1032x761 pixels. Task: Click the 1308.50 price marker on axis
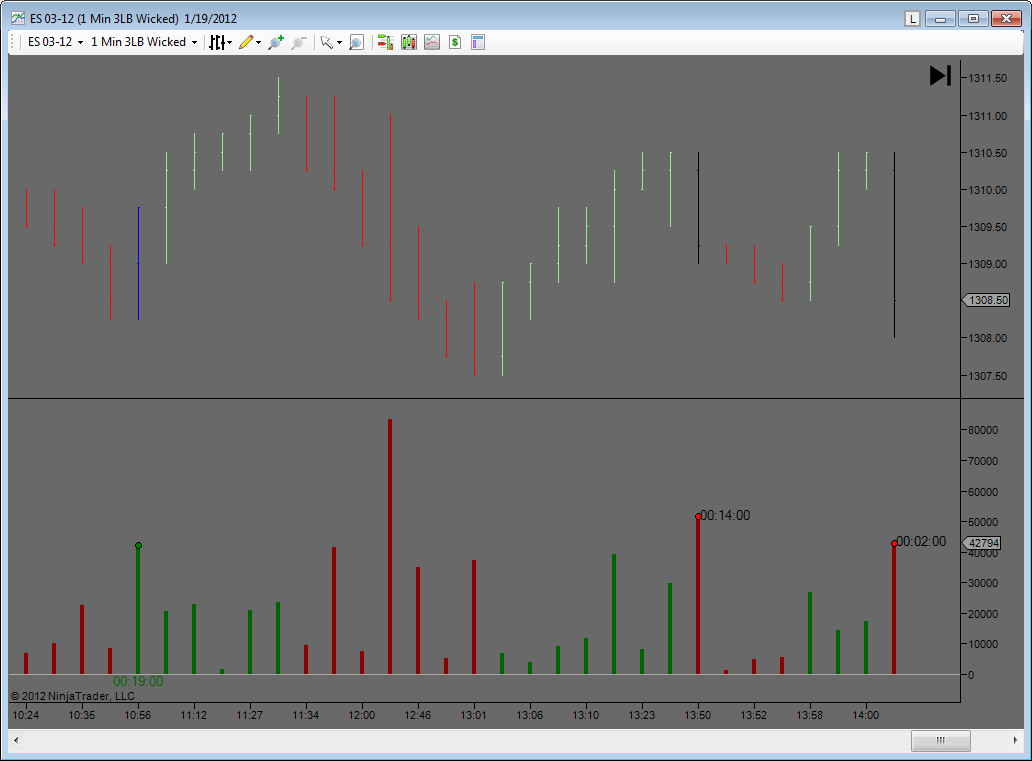point(985,300)
